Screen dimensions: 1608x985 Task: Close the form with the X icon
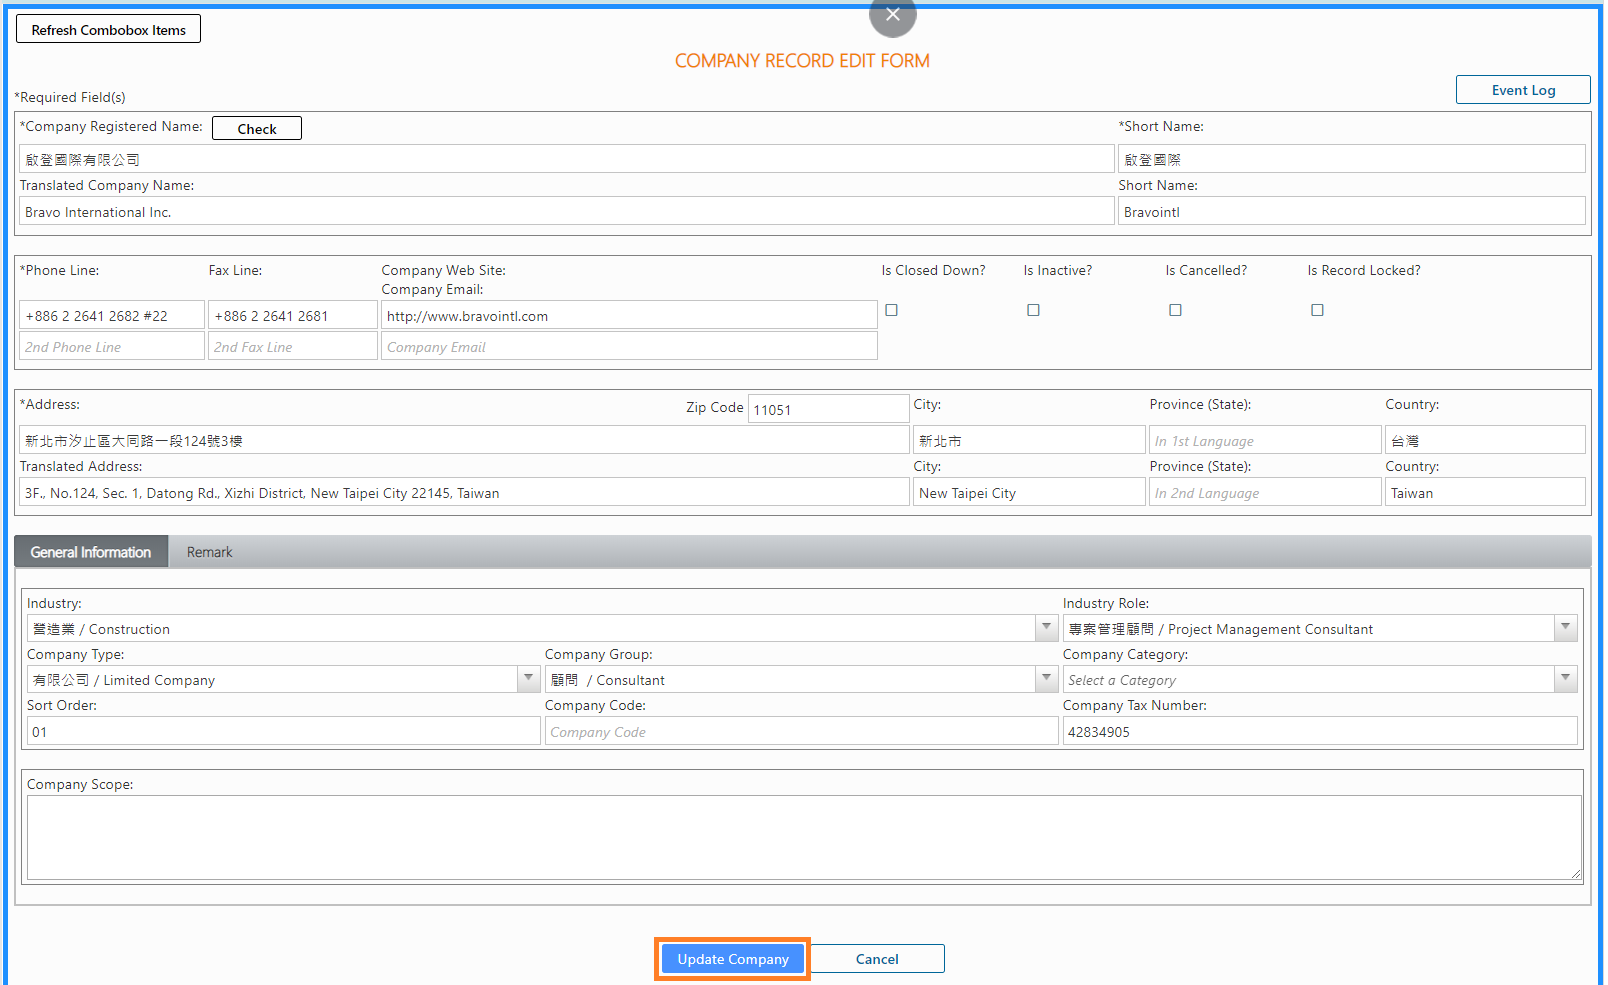point(892,14)
